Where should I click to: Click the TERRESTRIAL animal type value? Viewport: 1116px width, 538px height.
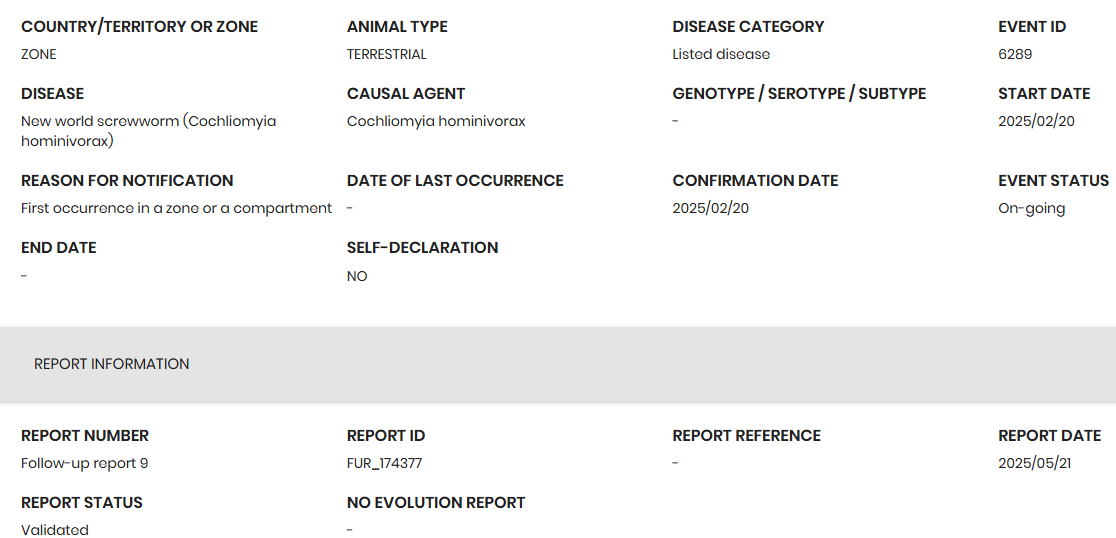(x=387, y=54)
